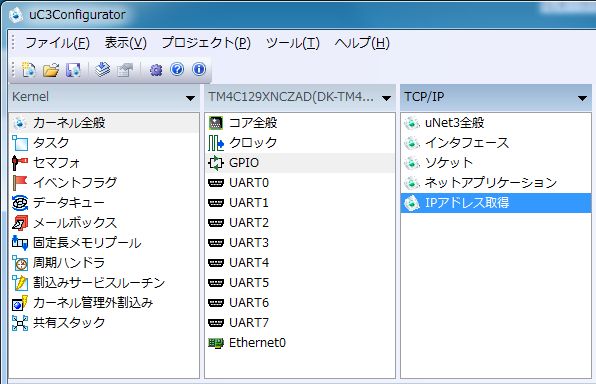
Task: Select カーネル全般 in Kernel list
Action: click(x=104, y=123)
